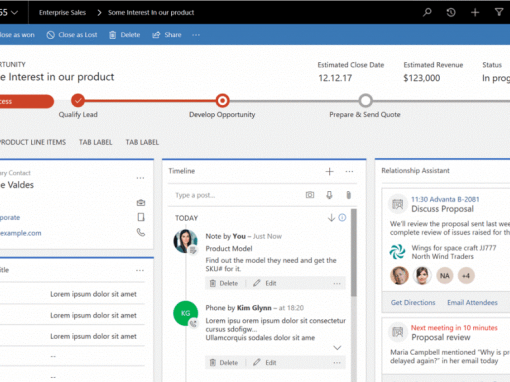Image resolution: width=510 pixels, height=382 pixels.
Task: Open '11:30 Advanta B-2081' link
Action: tap(445, 199)
